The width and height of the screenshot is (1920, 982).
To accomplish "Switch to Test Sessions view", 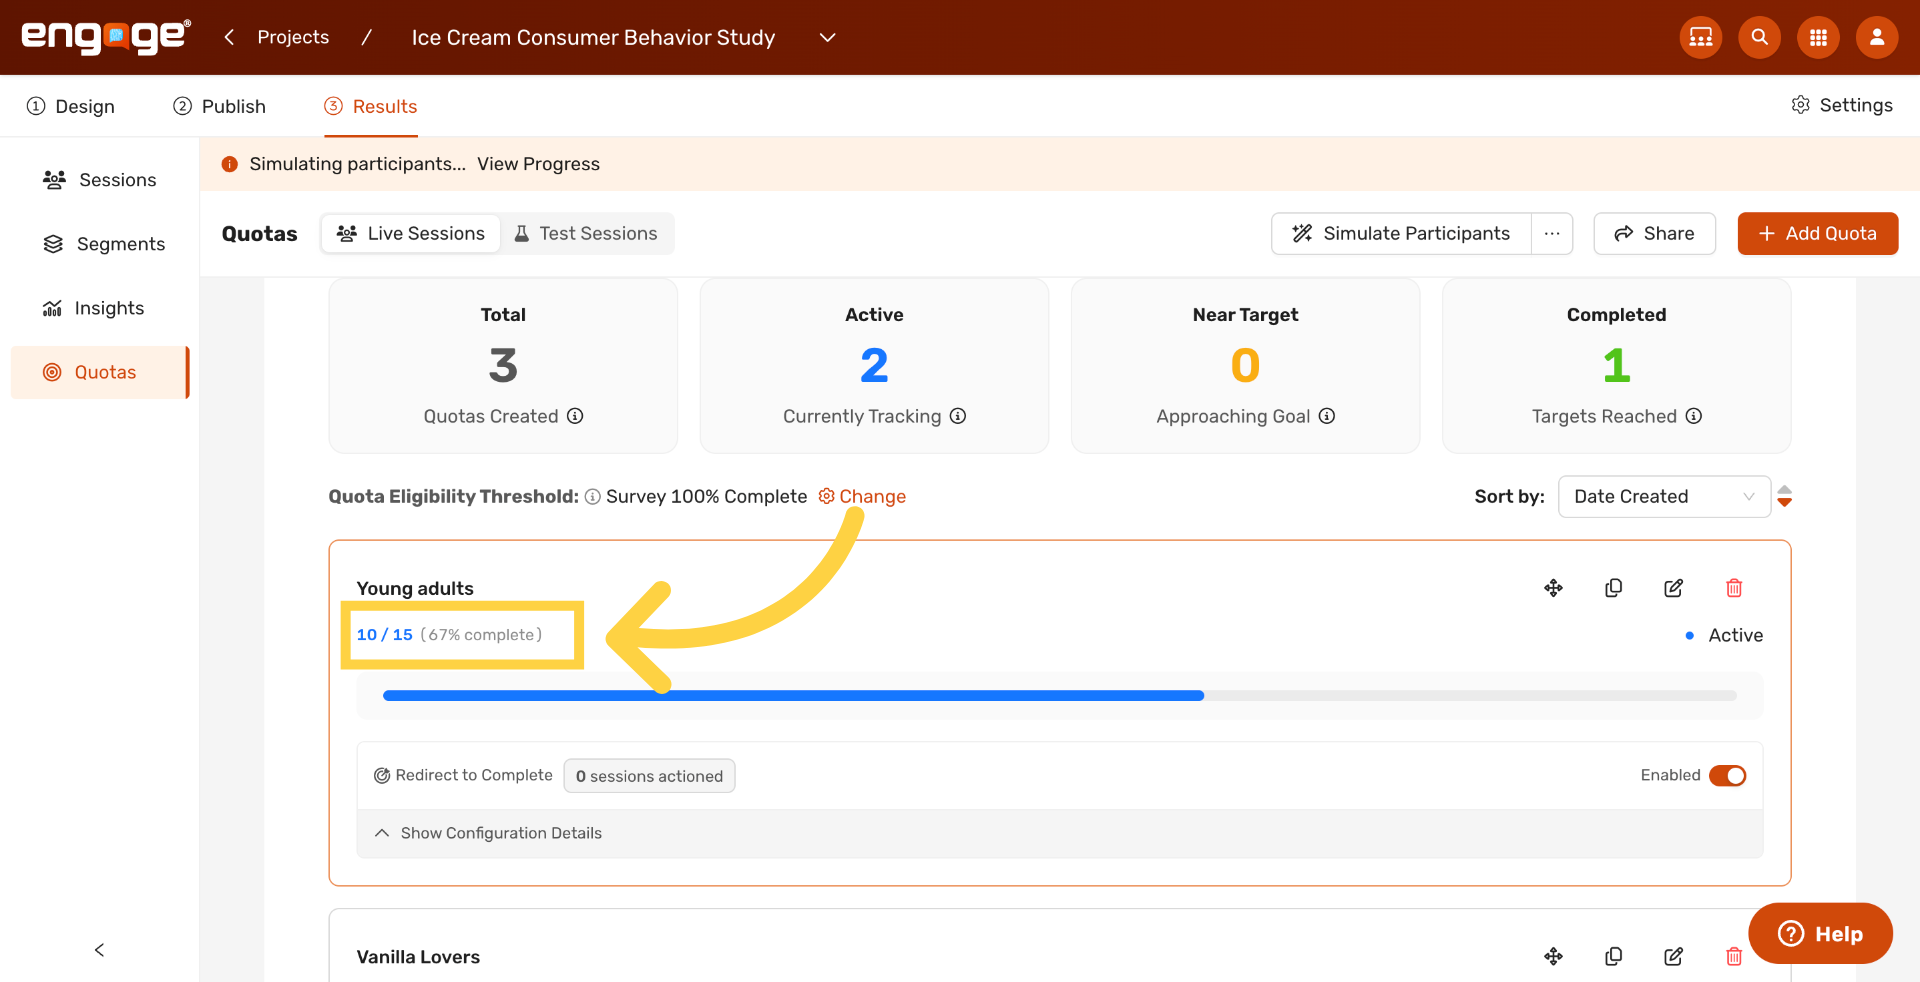I will click(x=586, y=233).
